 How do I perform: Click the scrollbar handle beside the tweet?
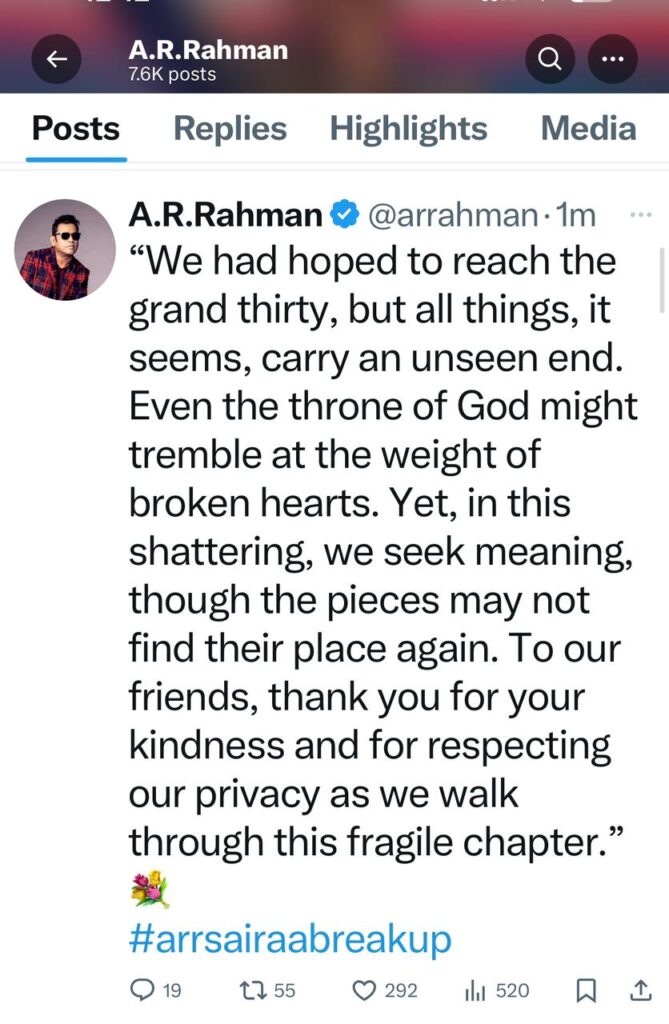click(662, 281)
